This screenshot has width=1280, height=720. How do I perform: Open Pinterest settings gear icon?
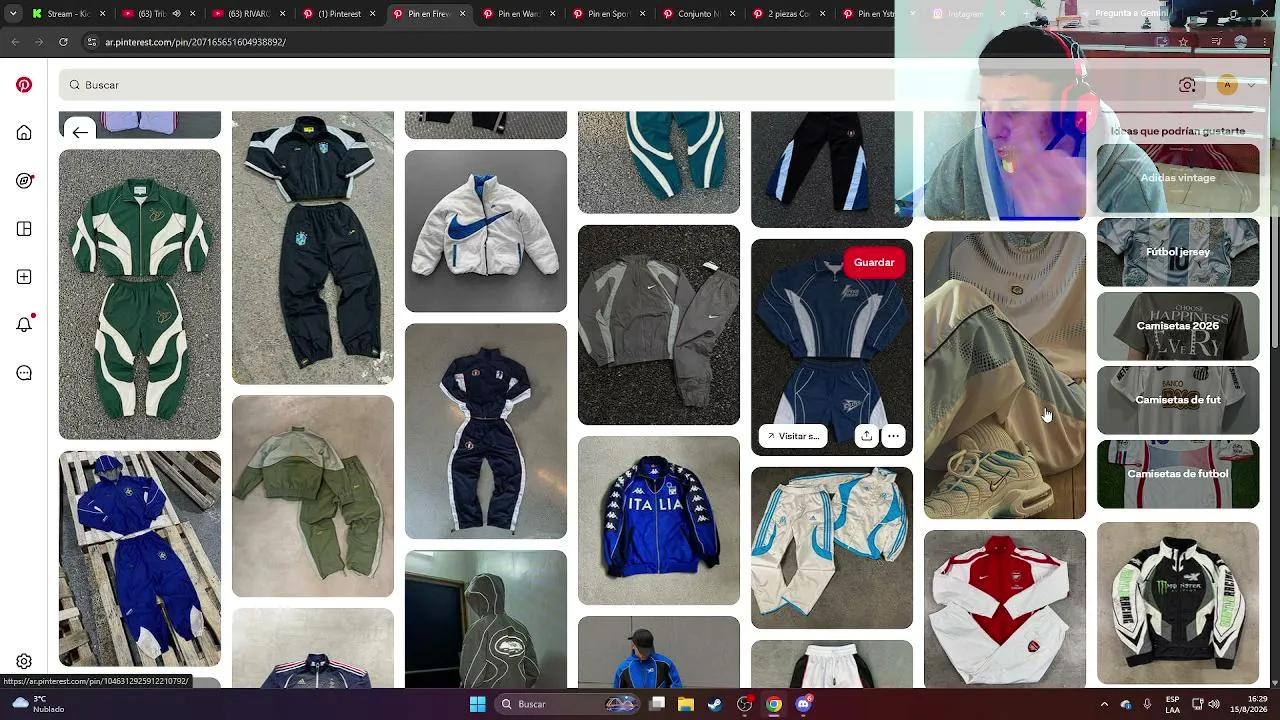24,661
